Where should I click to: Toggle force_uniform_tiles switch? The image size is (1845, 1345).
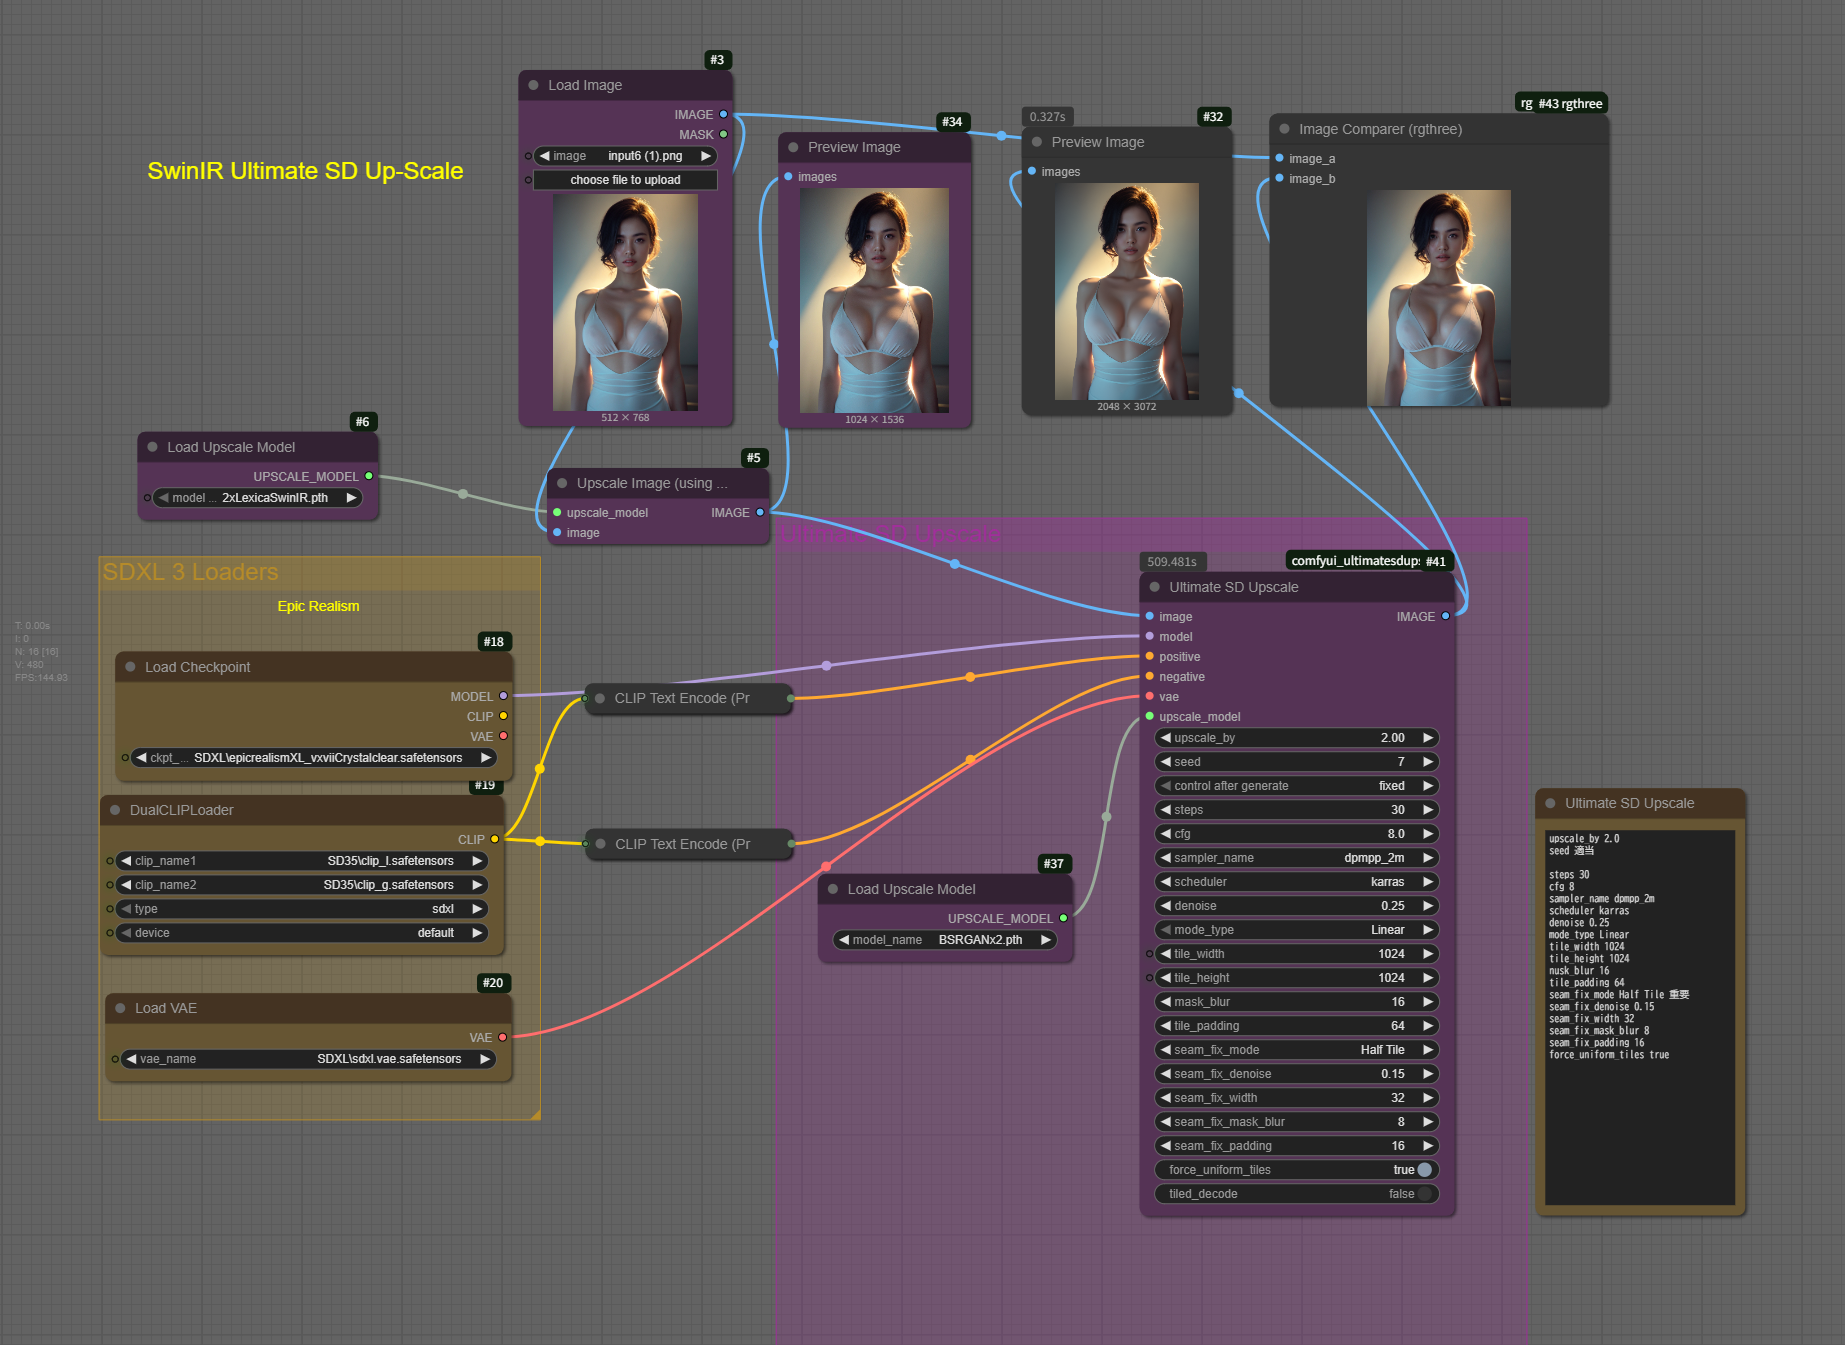coord(1424,1170)
